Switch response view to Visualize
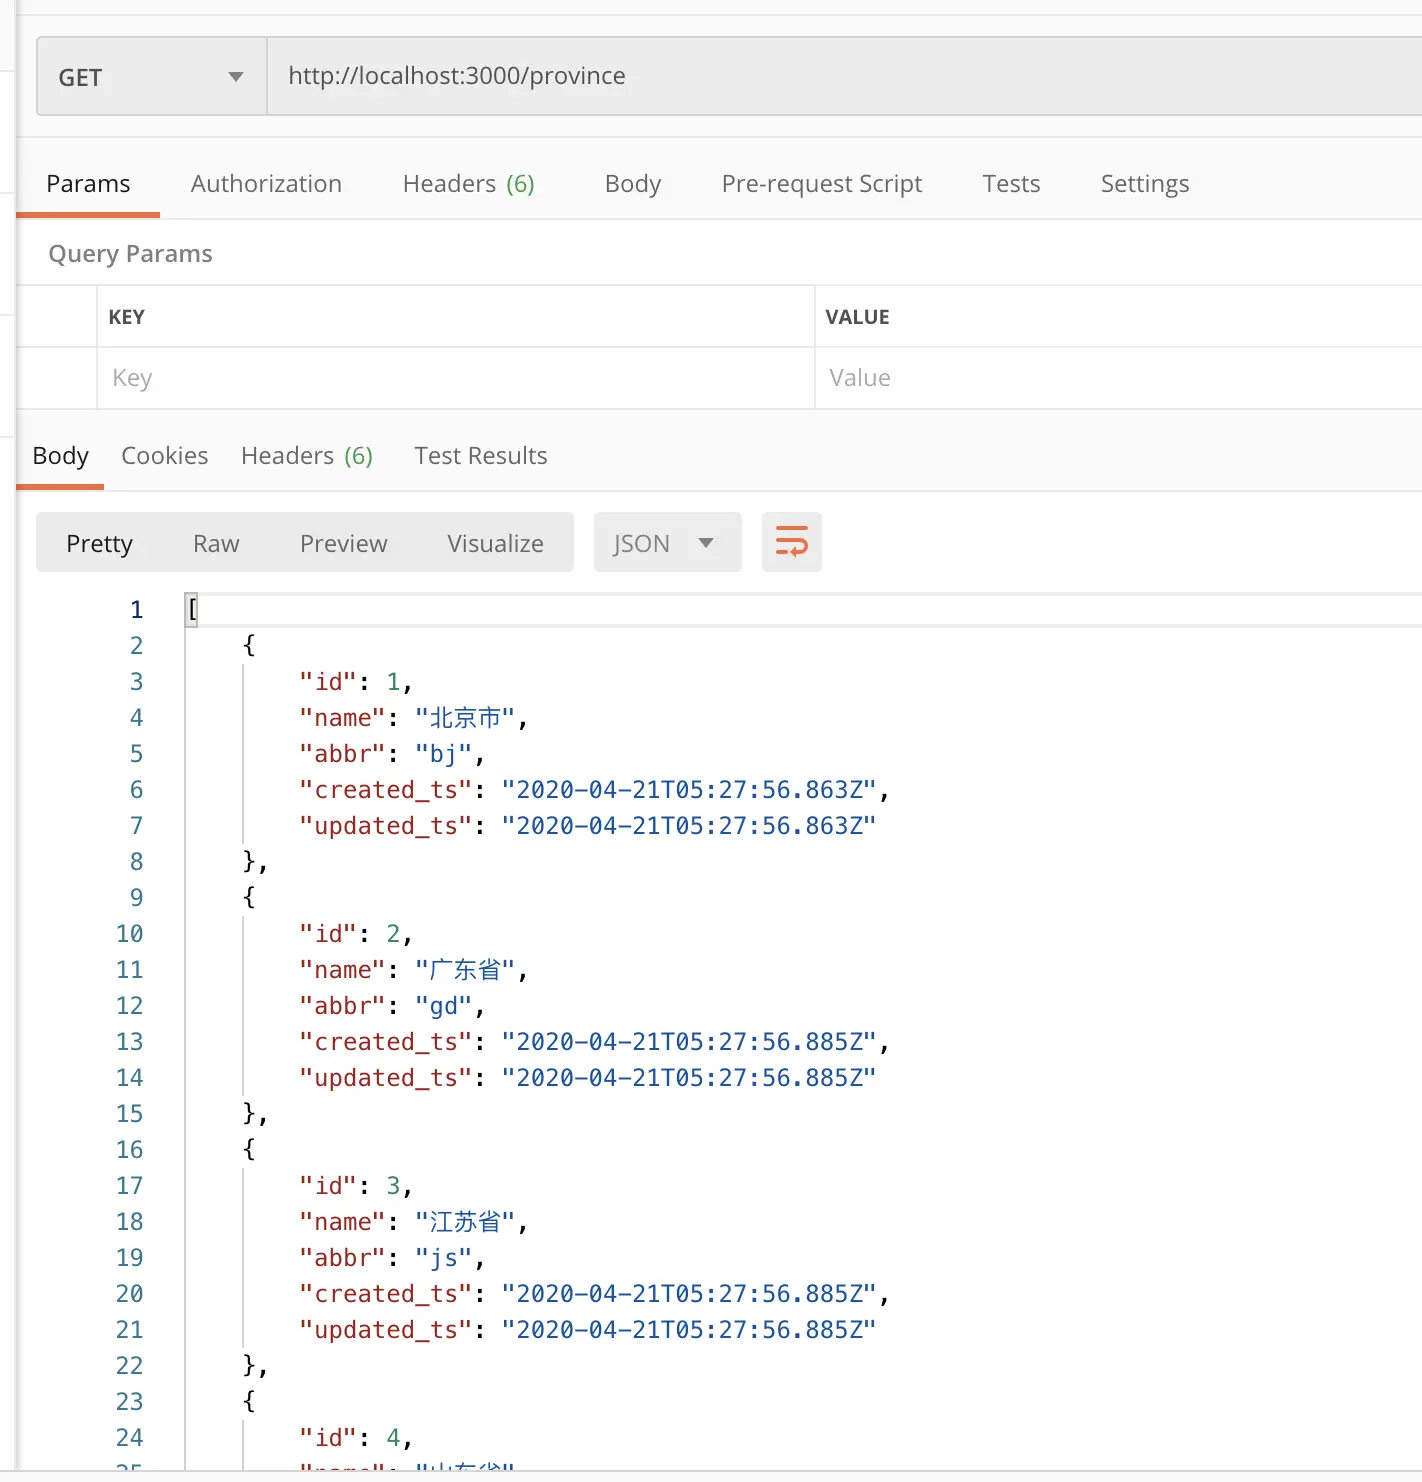This screenshot has height=1482, width=1422. click(x=495, y=543)
